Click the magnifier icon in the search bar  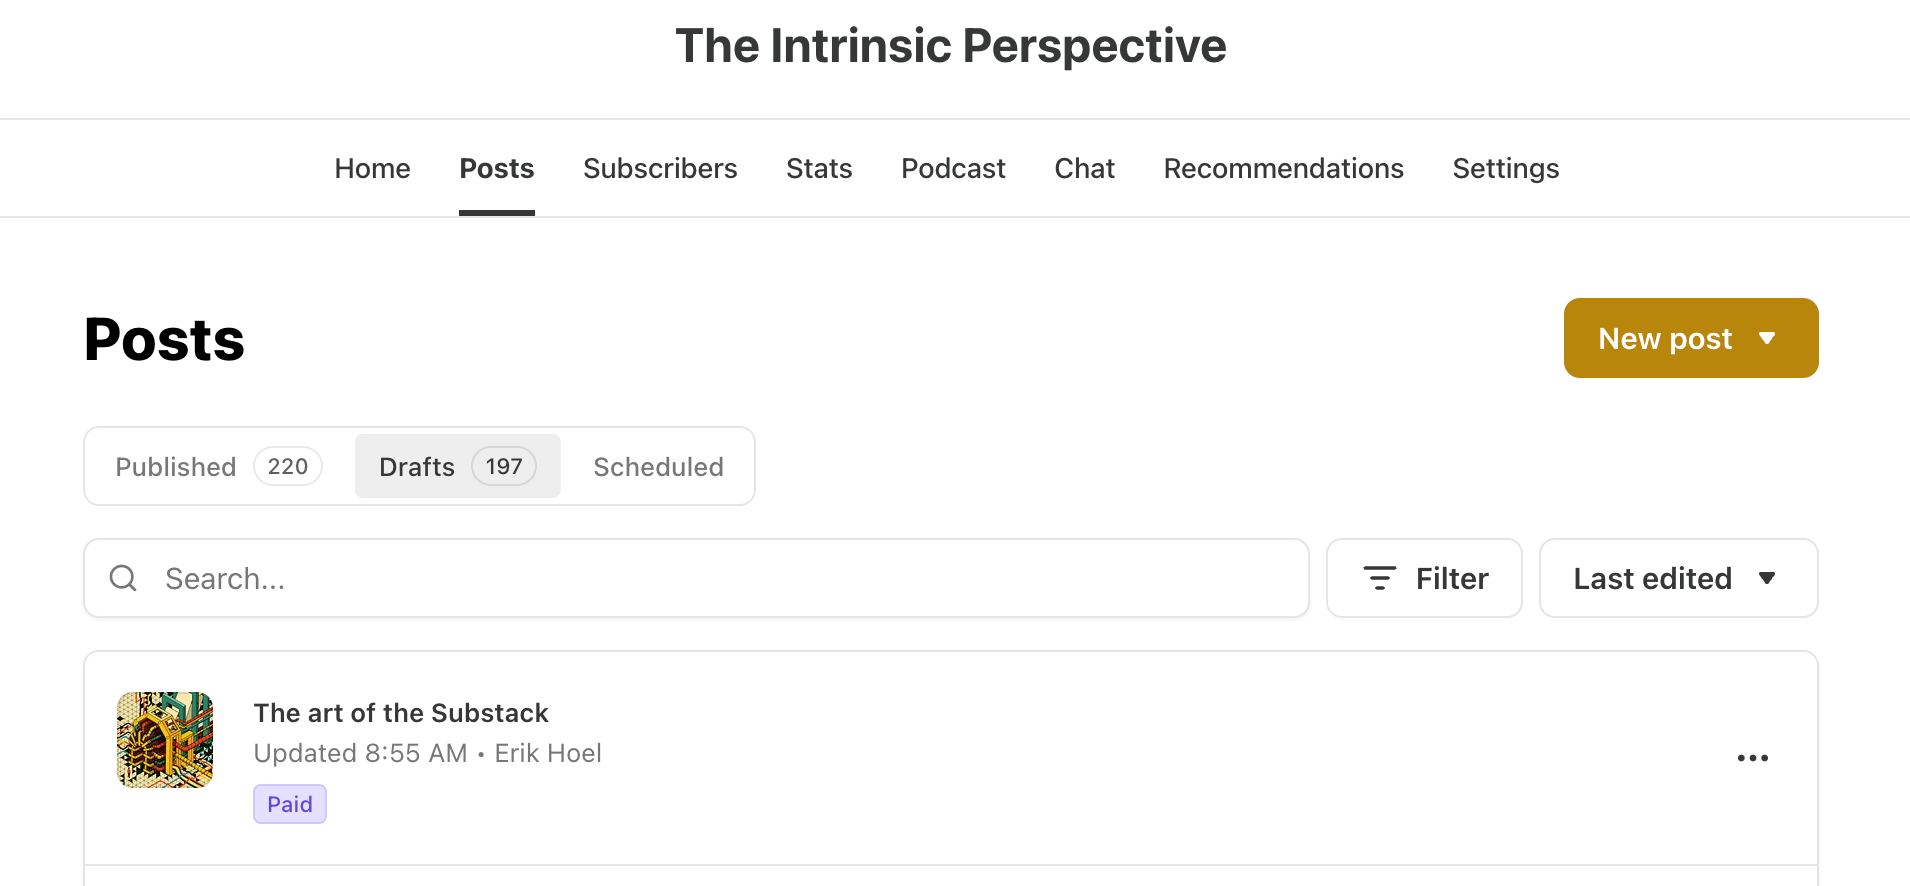point(123,578)
